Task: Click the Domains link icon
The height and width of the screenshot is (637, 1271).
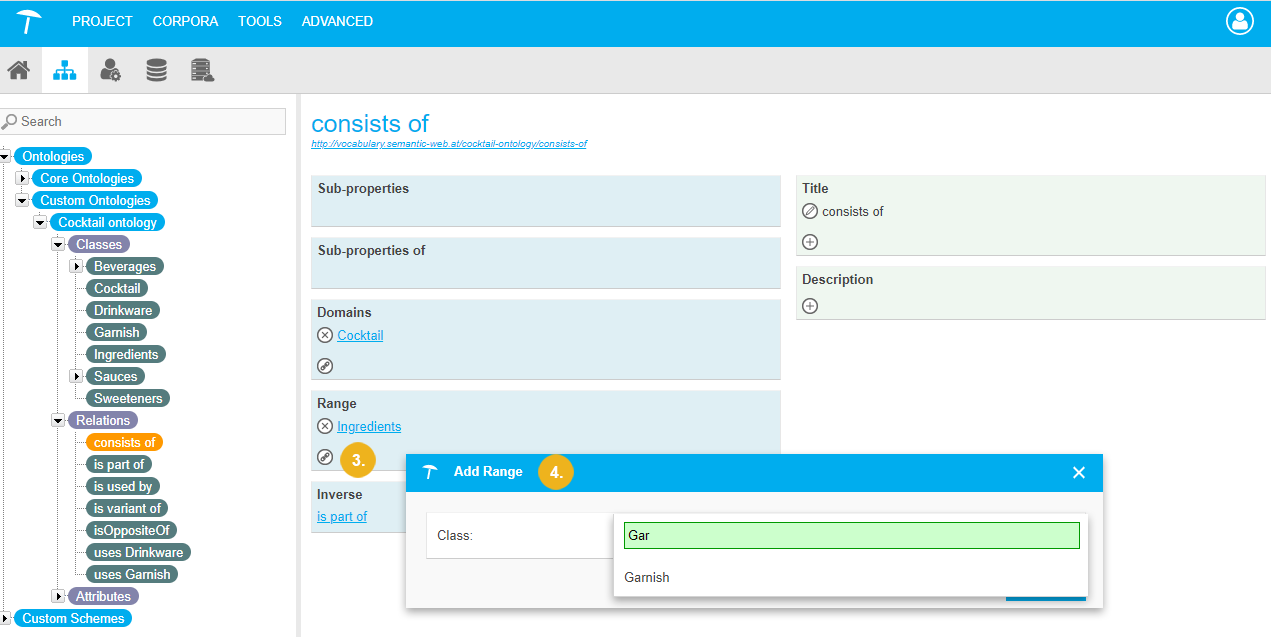Action: pyautogui.click(x=325, y=366)
